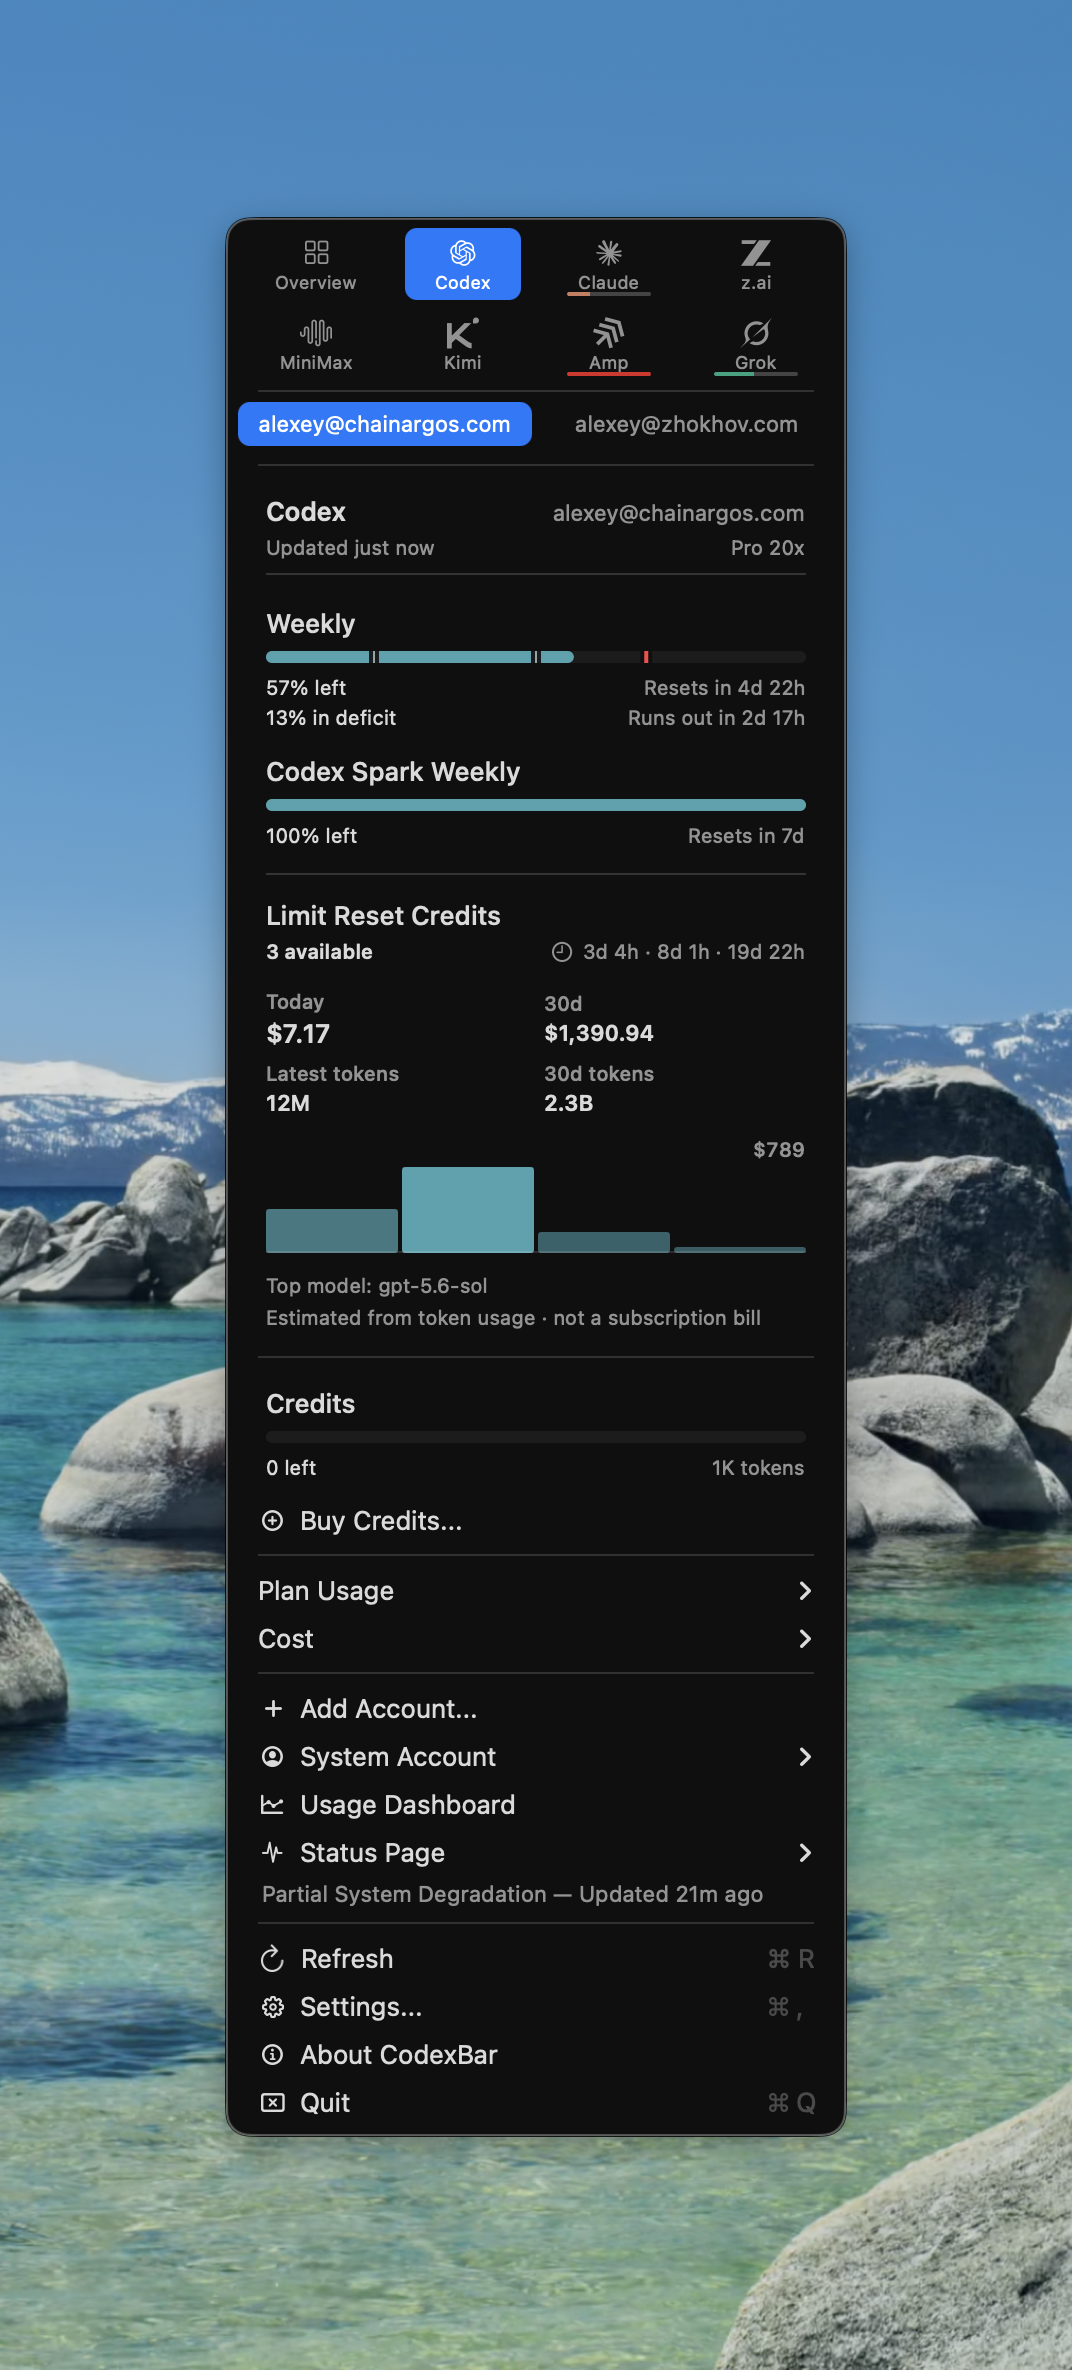This screenshot has width=1072, height=2370.
Task: Click Latest tokens '12M' value
Action: tap(288, 1104)
